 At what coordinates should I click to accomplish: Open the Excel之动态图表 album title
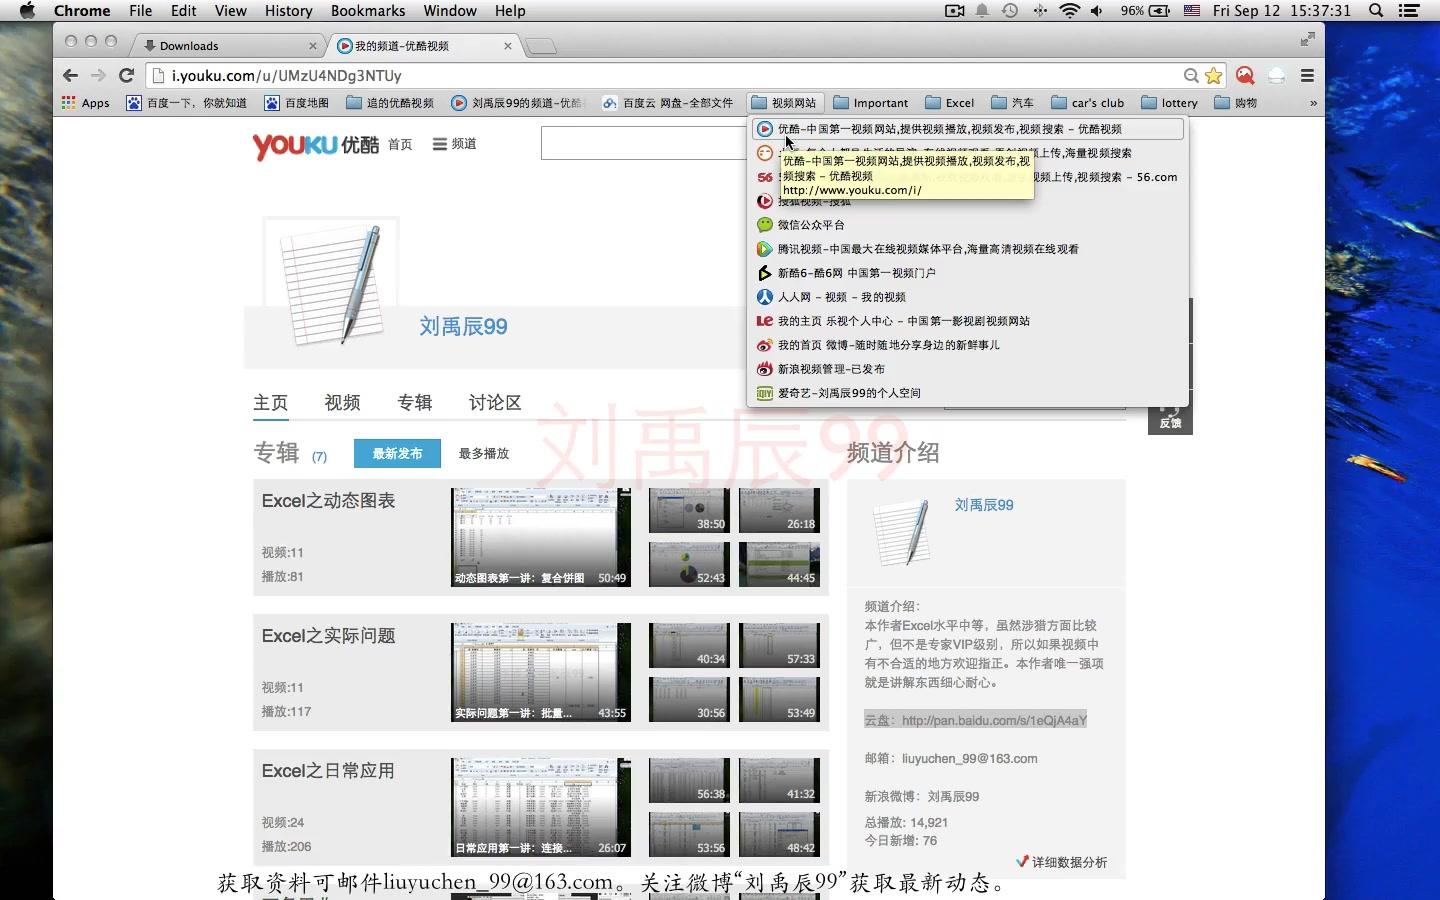[x=328, y=501]
